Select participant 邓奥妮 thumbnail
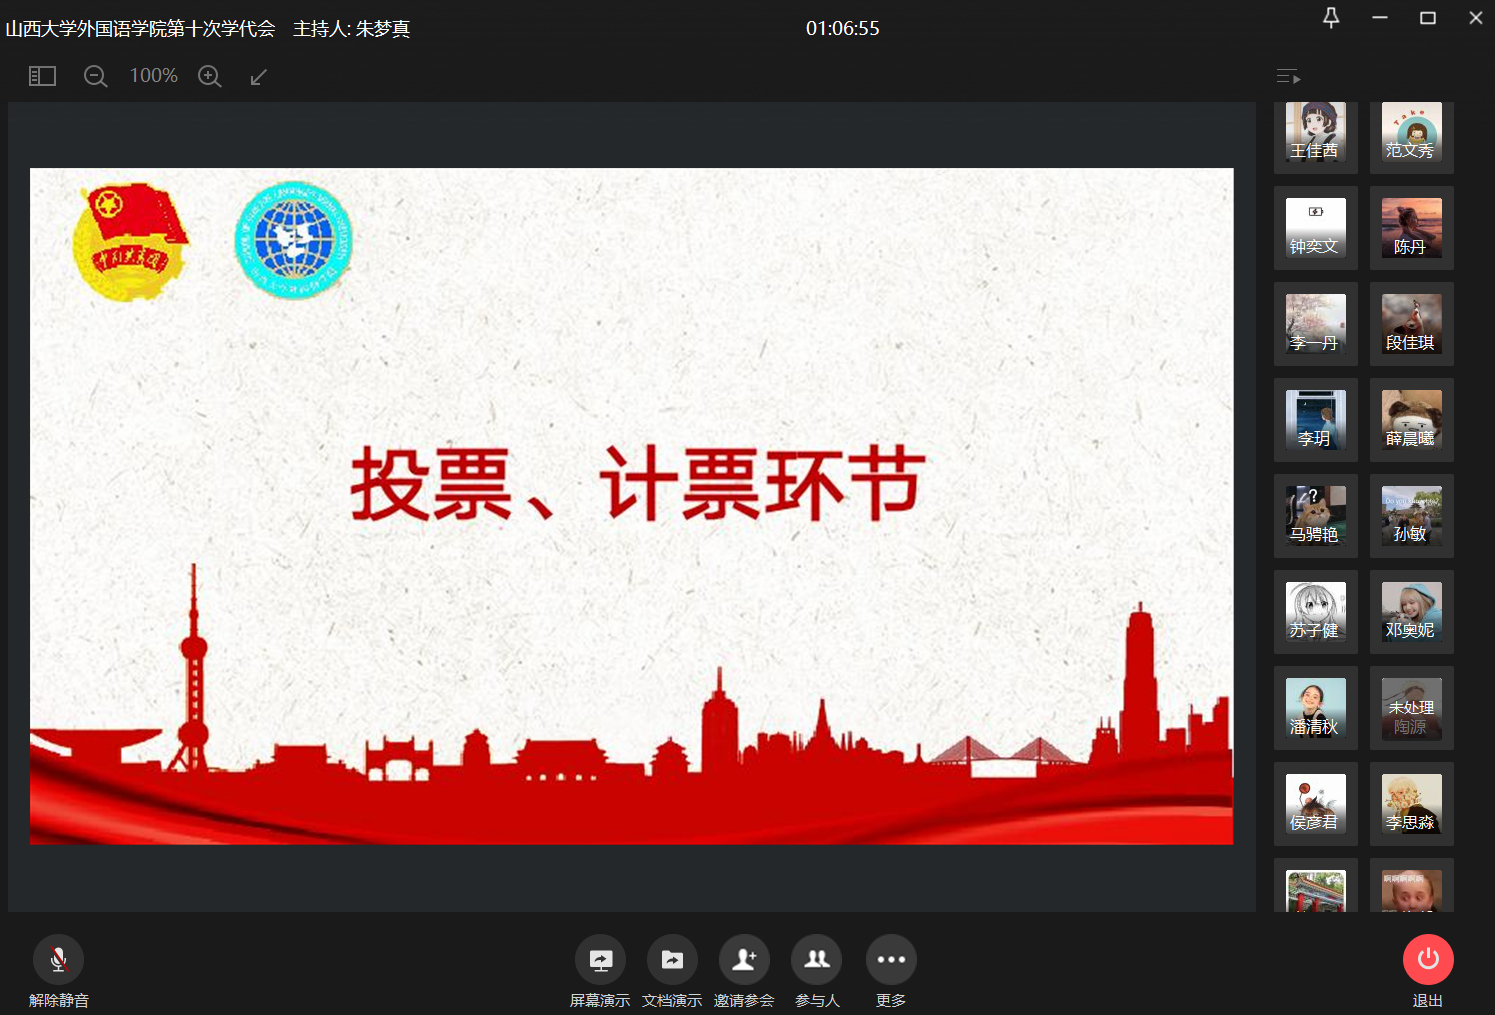 tap(1411, 612)
